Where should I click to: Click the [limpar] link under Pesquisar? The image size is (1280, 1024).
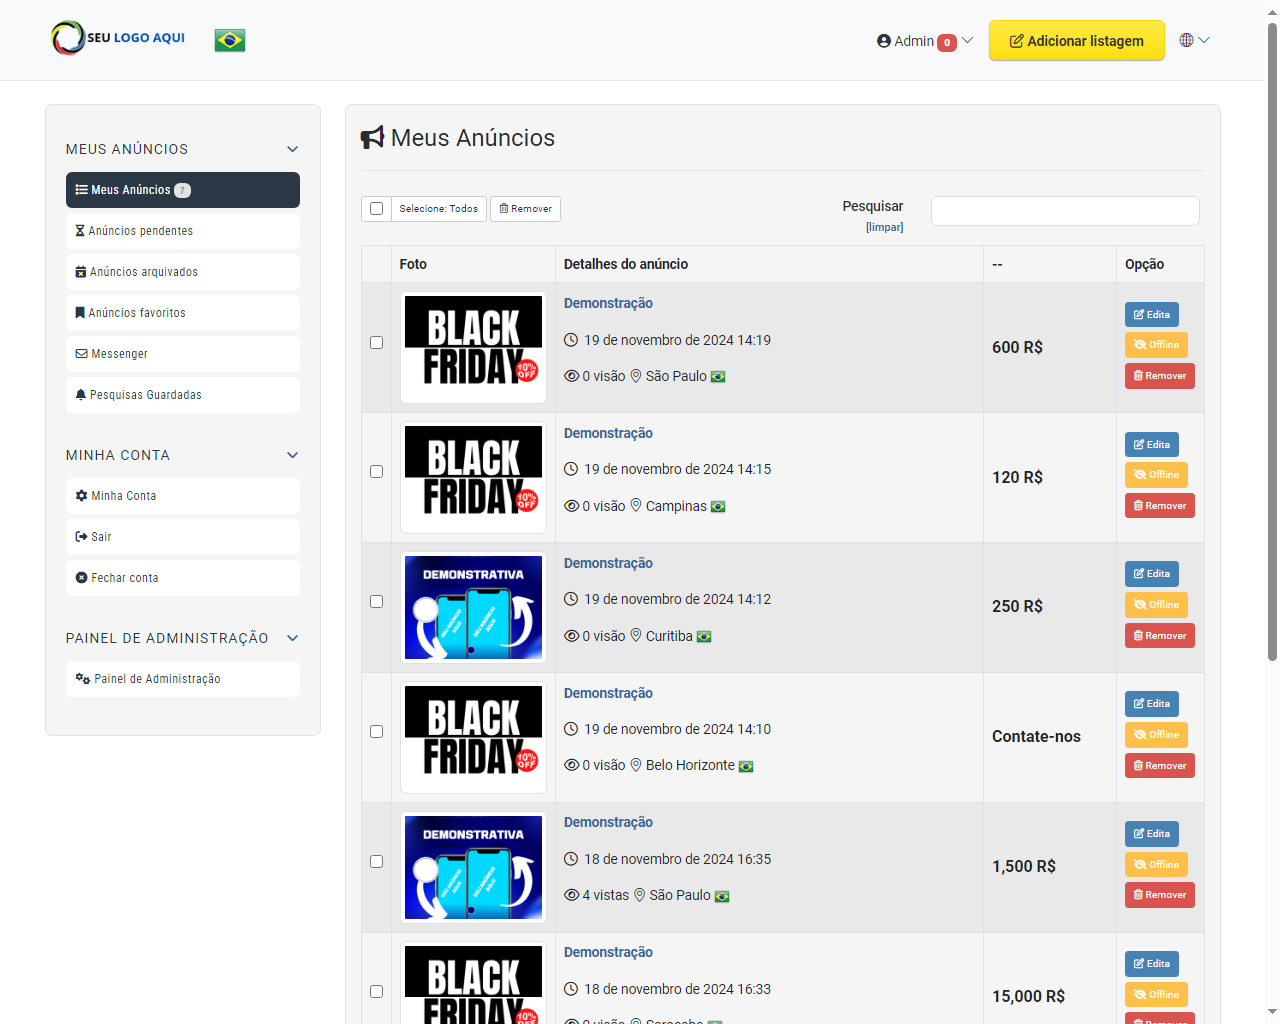pos(884,228)
